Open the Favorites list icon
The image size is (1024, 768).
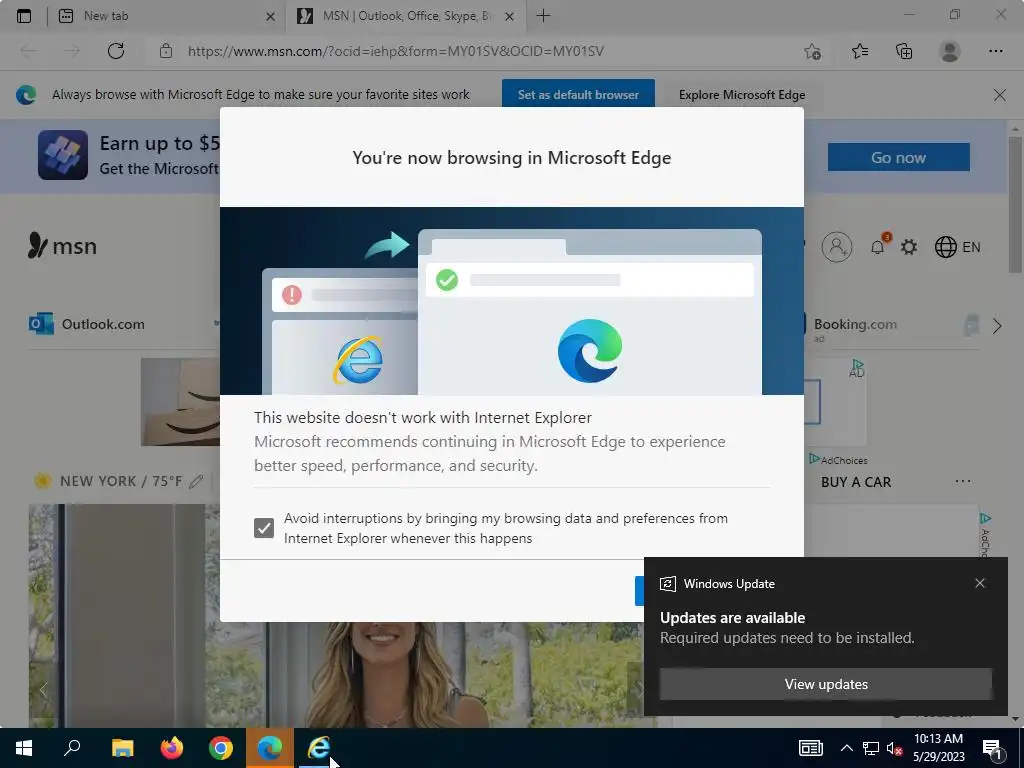[x=860, y=51]
